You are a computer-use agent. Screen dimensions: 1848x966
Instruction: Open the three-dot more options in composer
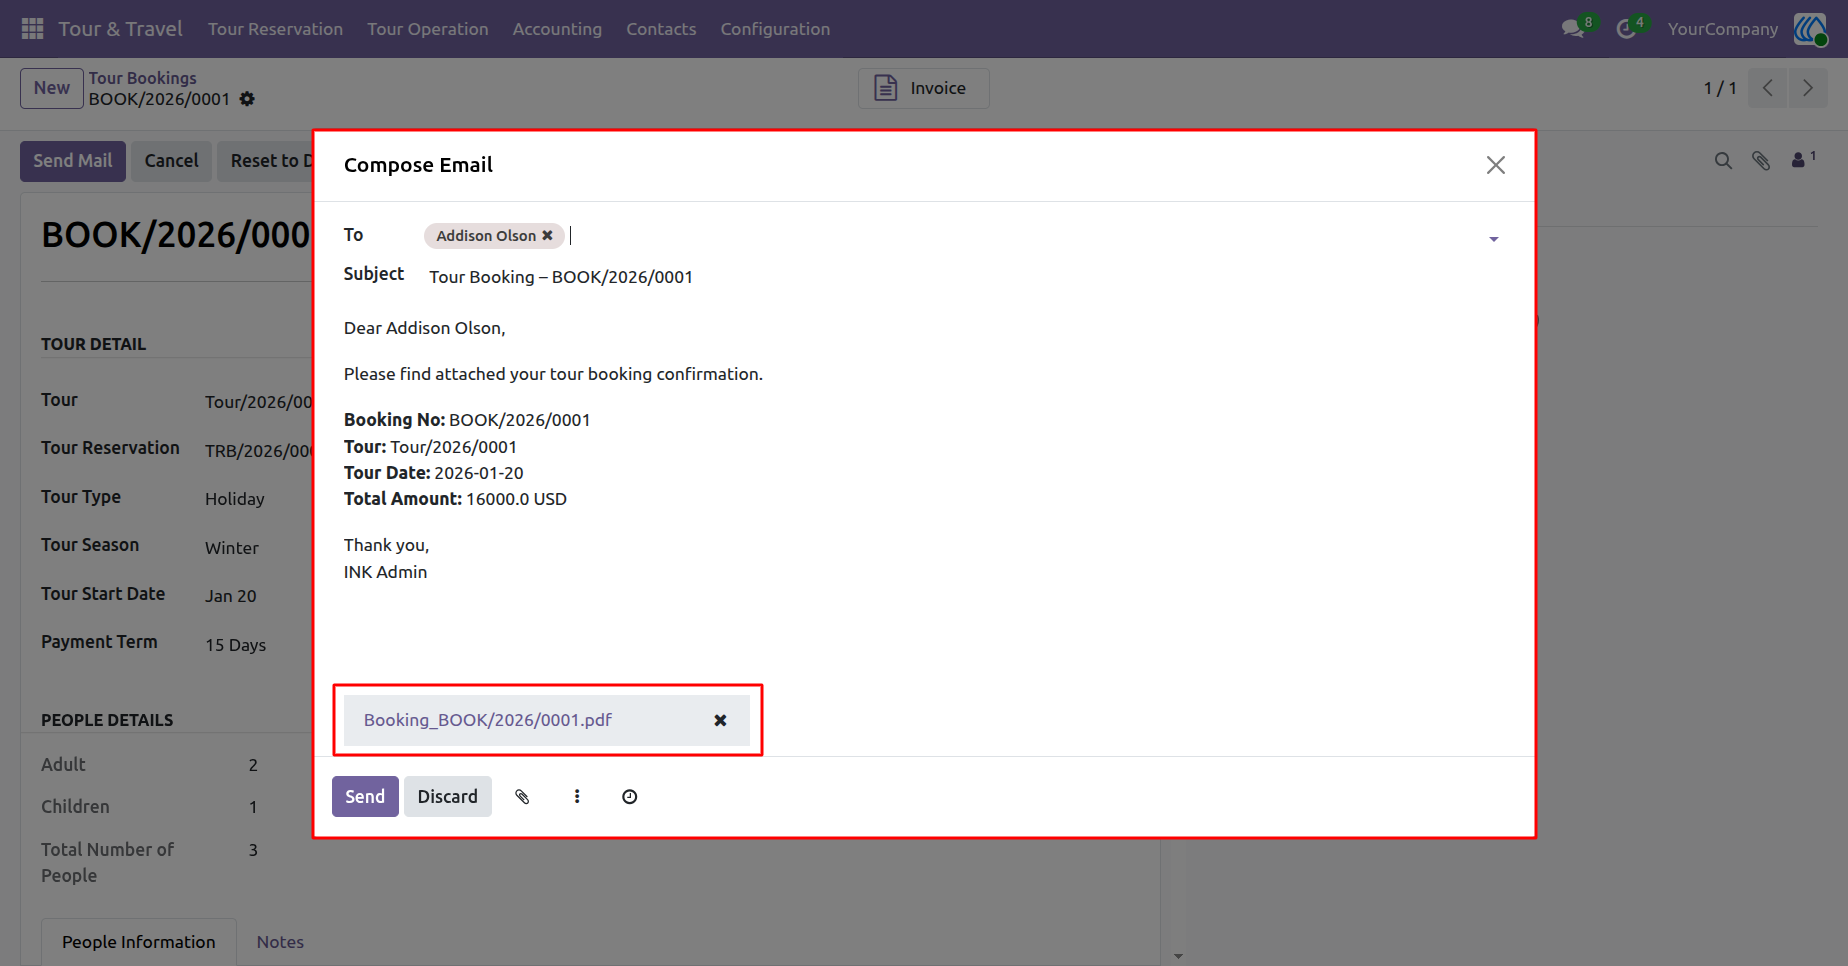(577, 797)
